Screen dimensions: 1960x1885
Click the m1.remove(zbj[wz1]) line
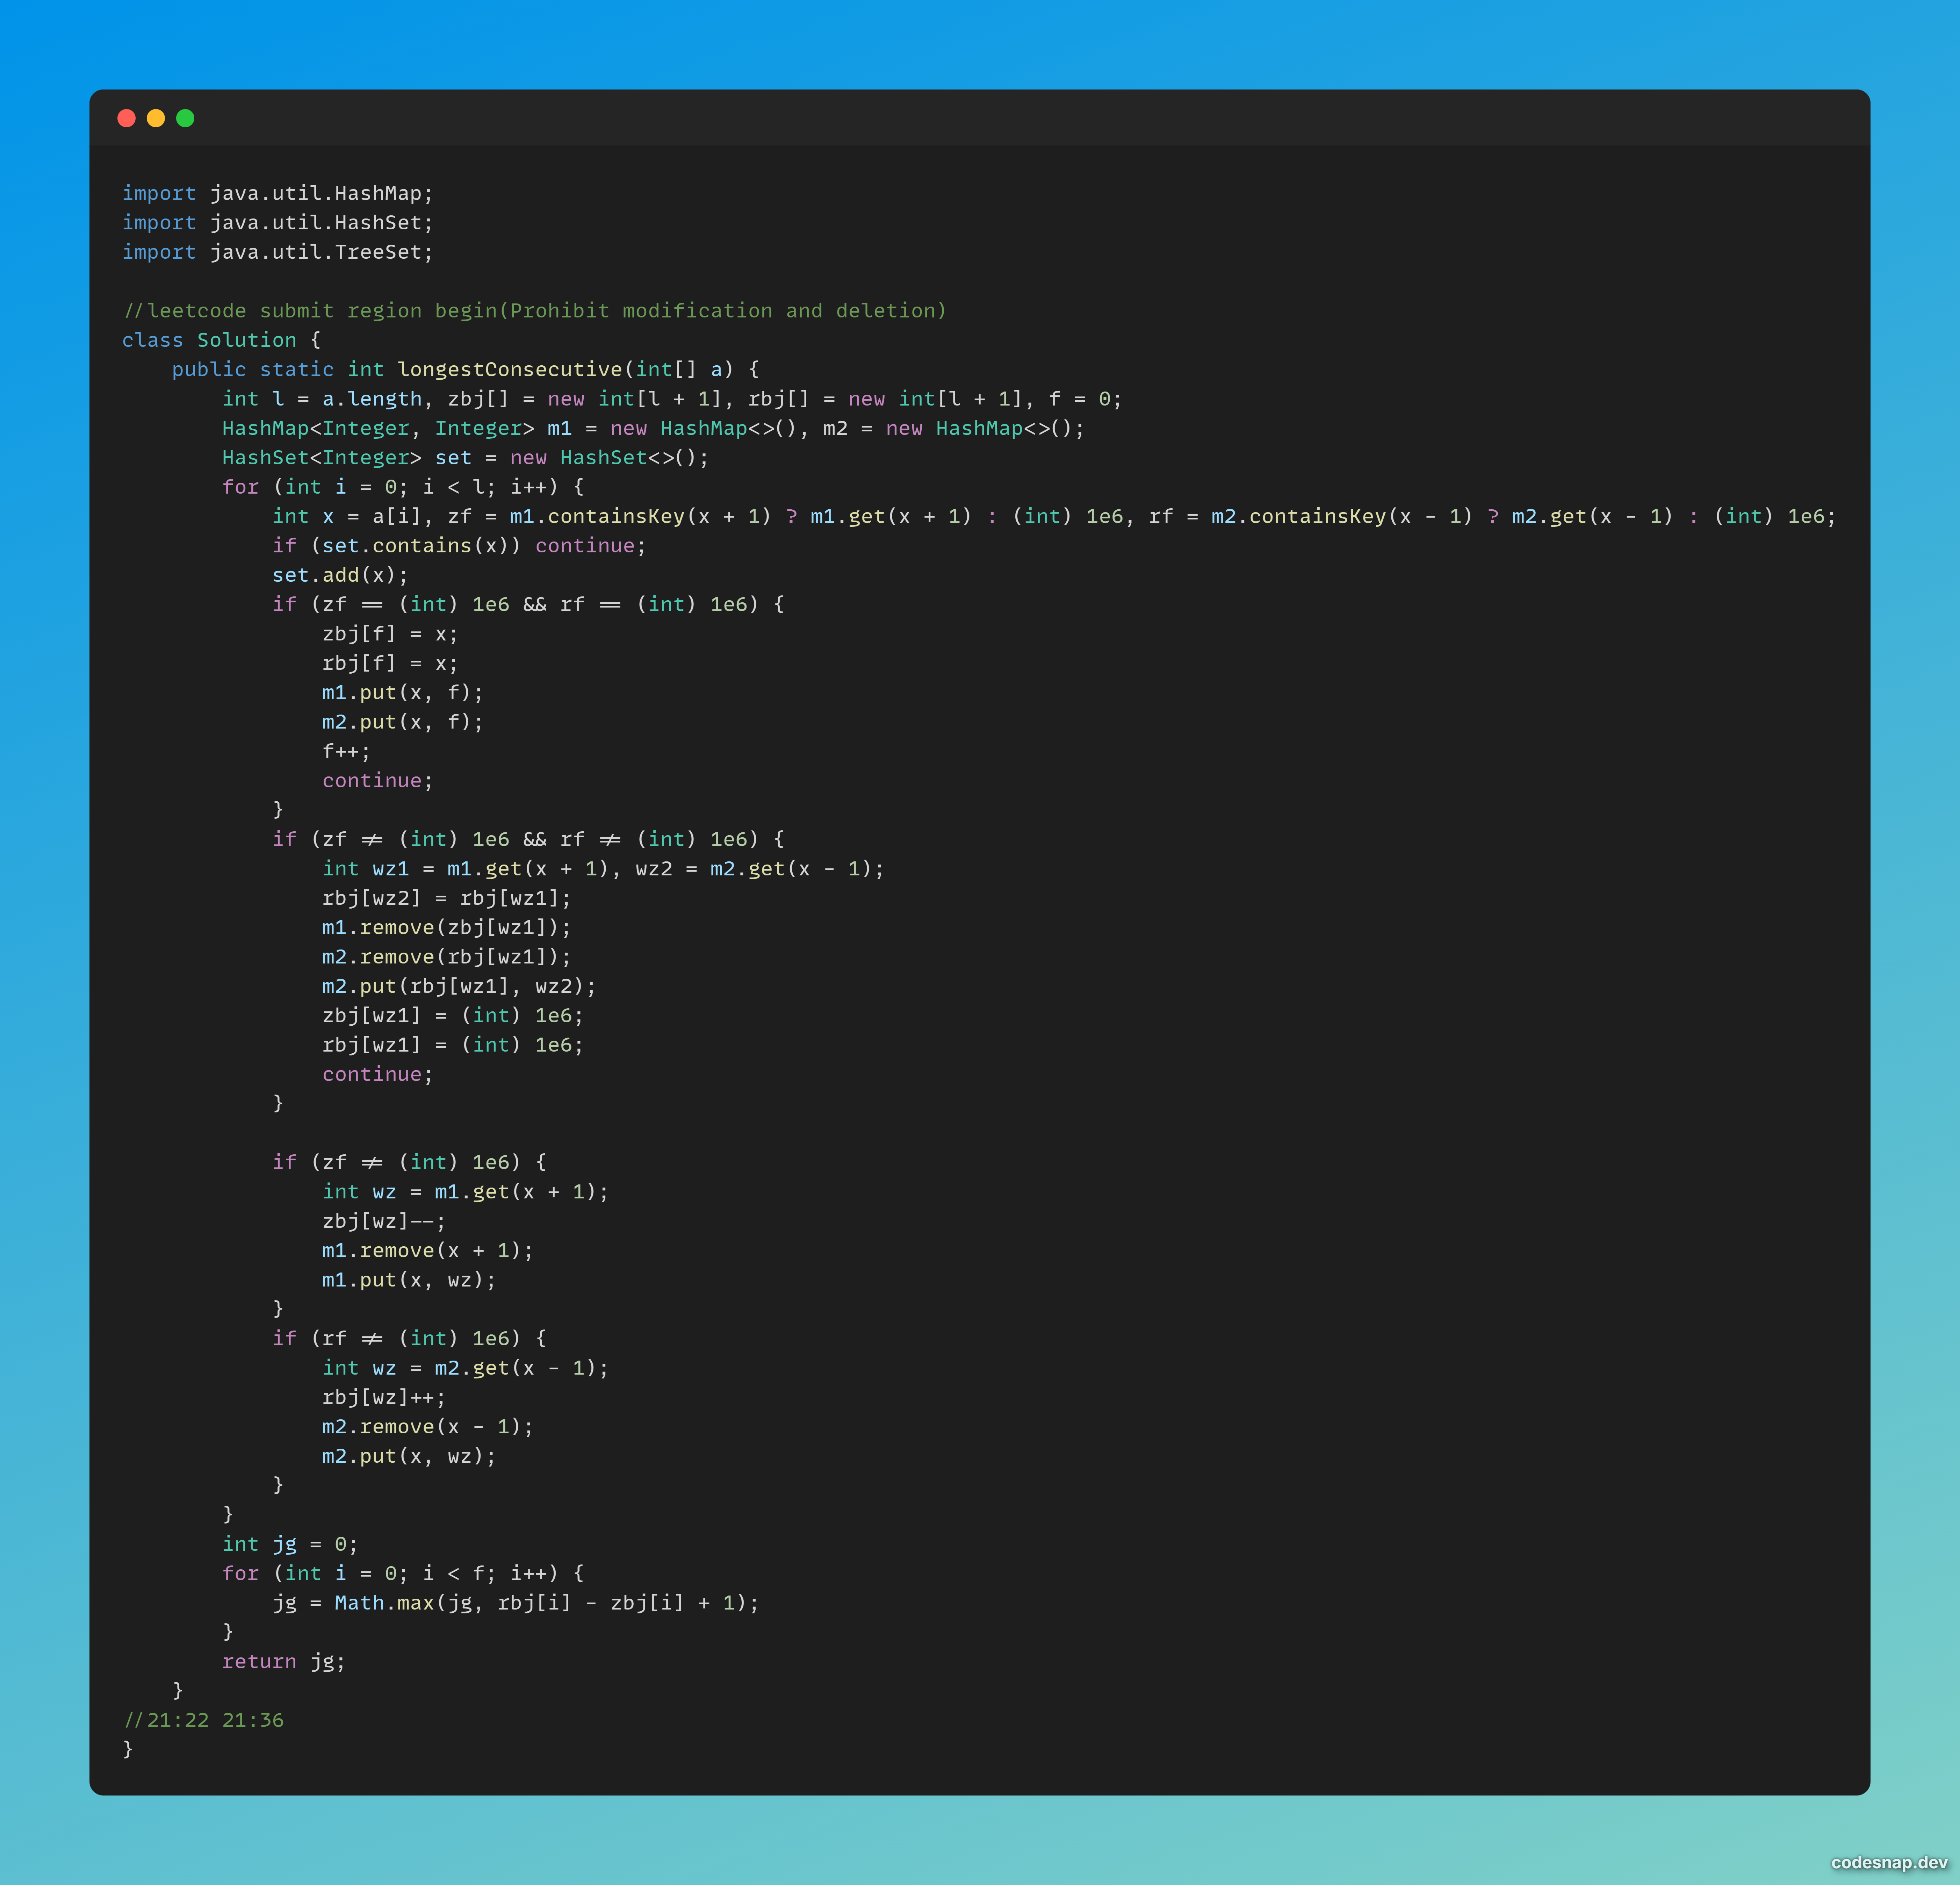[x=446, y=927]
